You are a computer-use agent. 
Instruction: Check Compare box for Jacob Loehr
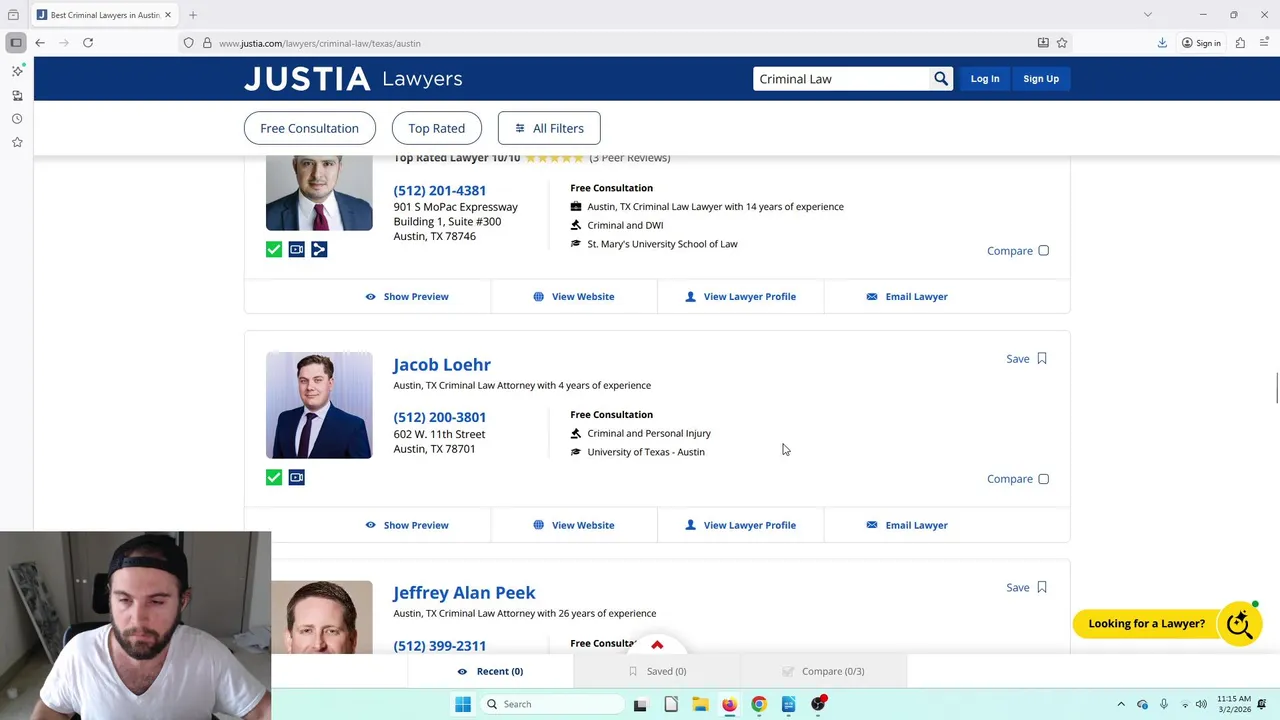pos(1043,479)
